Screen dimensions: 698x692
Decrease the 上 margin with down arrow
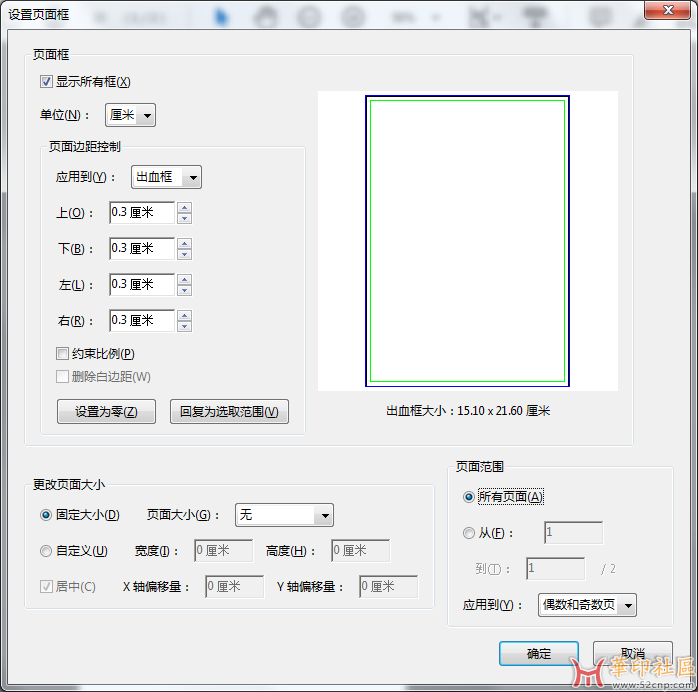184,219
